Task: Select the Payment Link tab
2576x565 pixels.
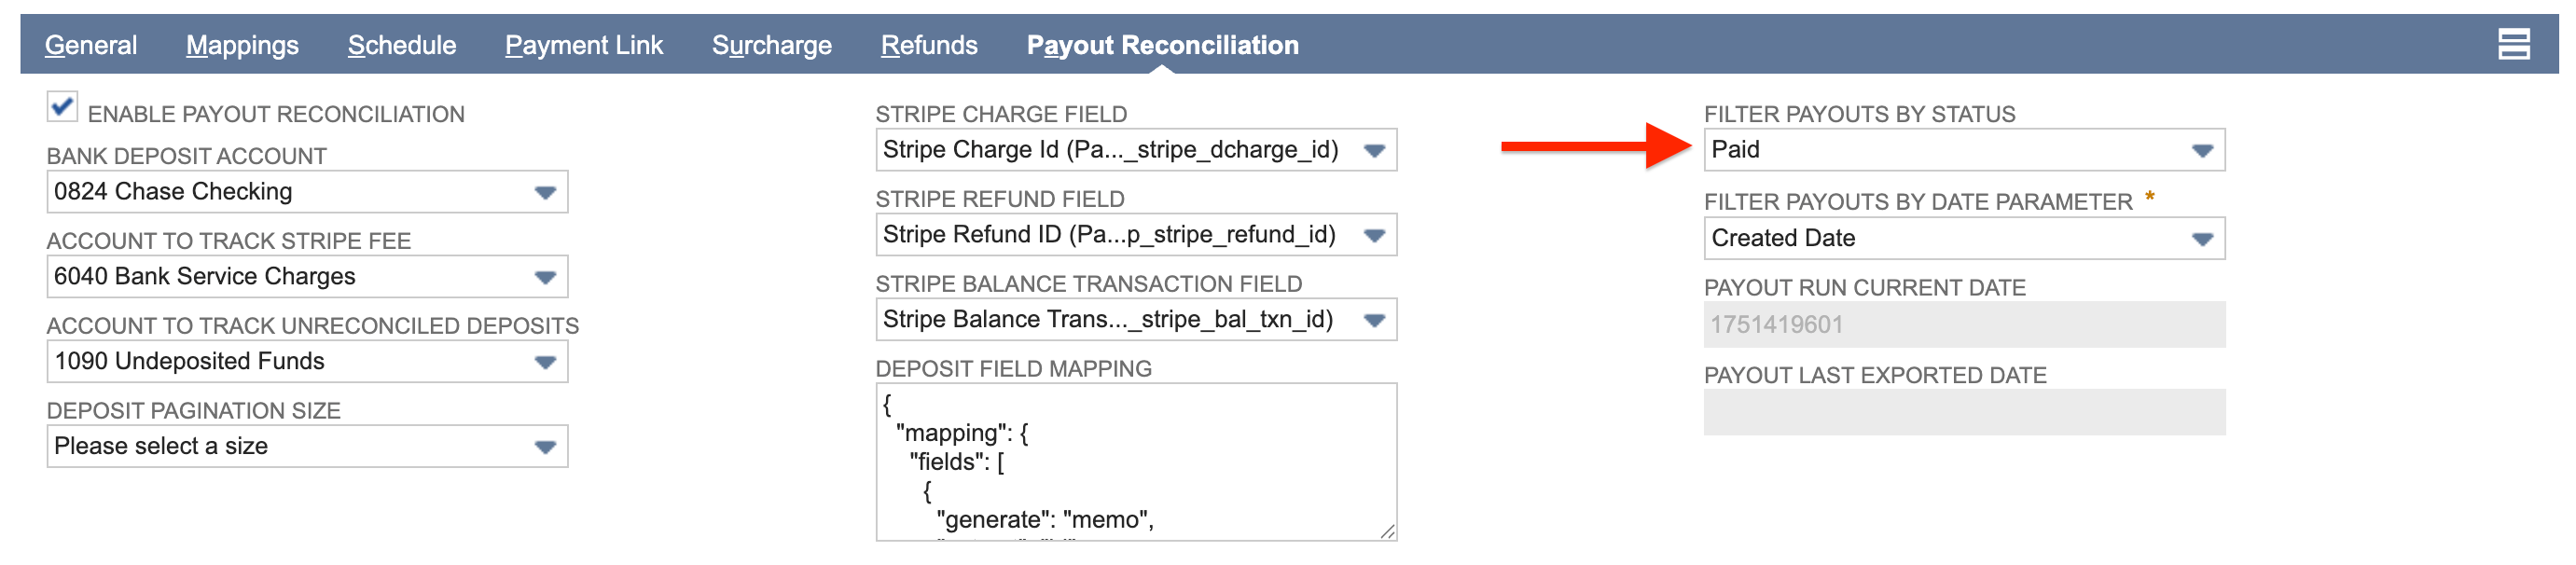Action: click(584, 45)
